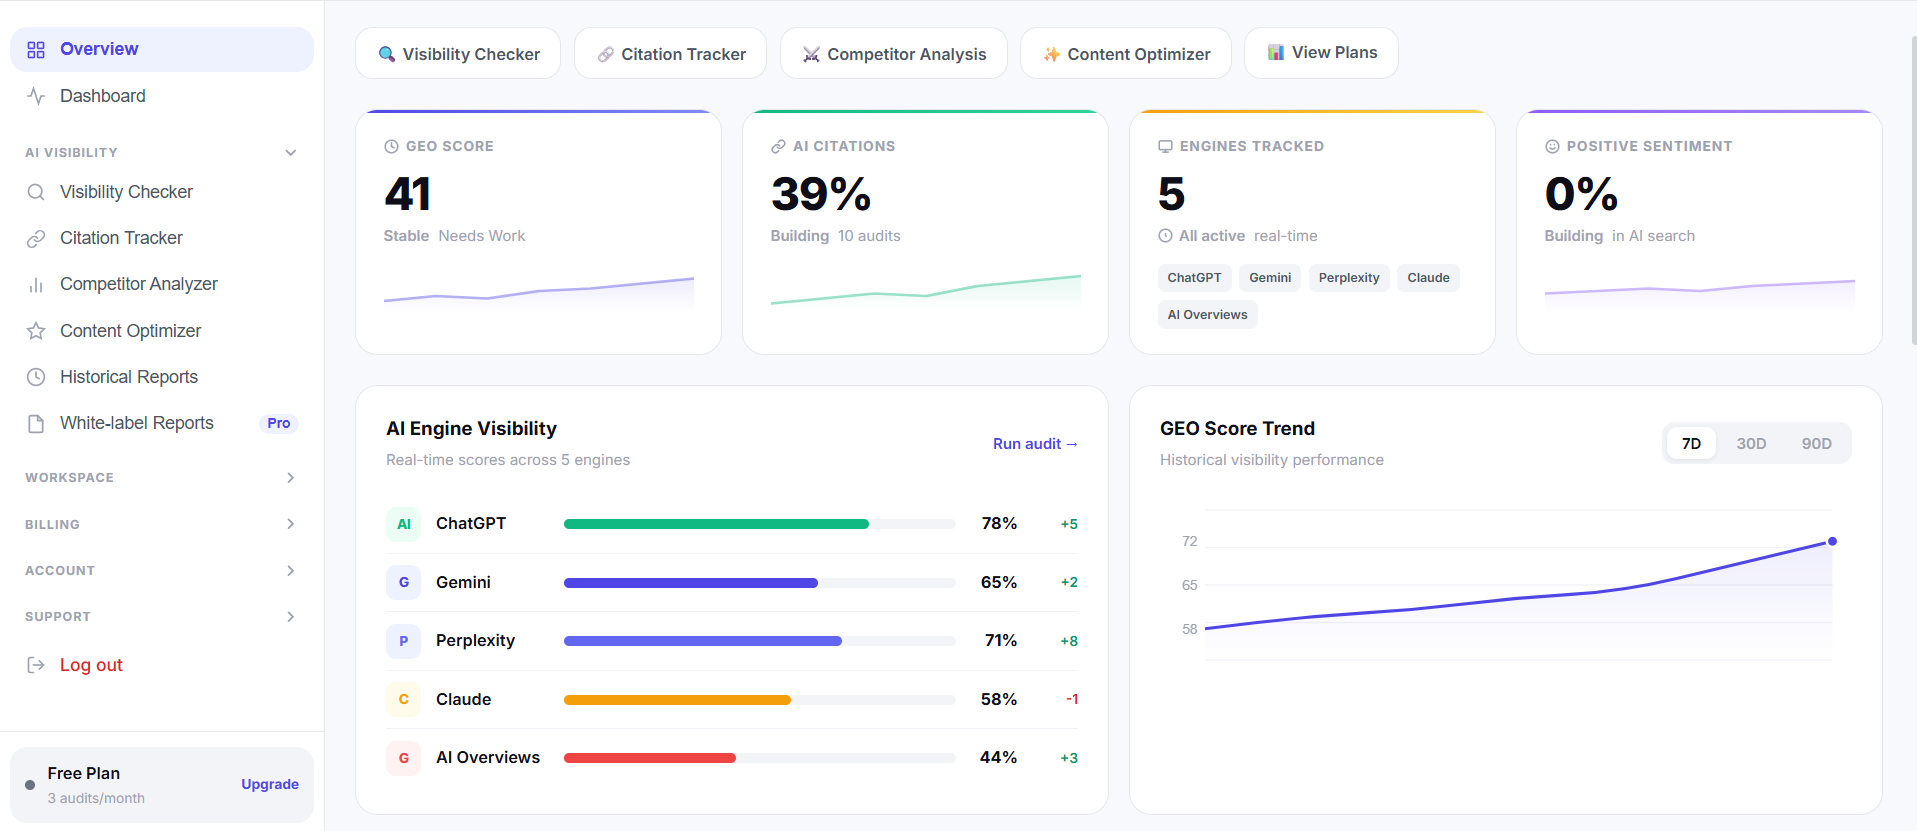
Task: Click the Upgrade plan link
Action: point(270,785)
